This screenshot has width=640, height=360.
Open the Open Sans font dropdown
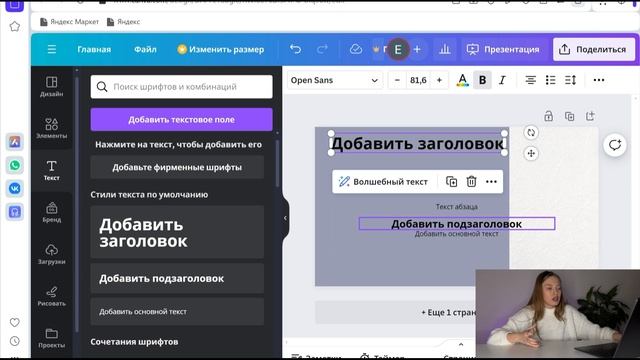point(335,80)
